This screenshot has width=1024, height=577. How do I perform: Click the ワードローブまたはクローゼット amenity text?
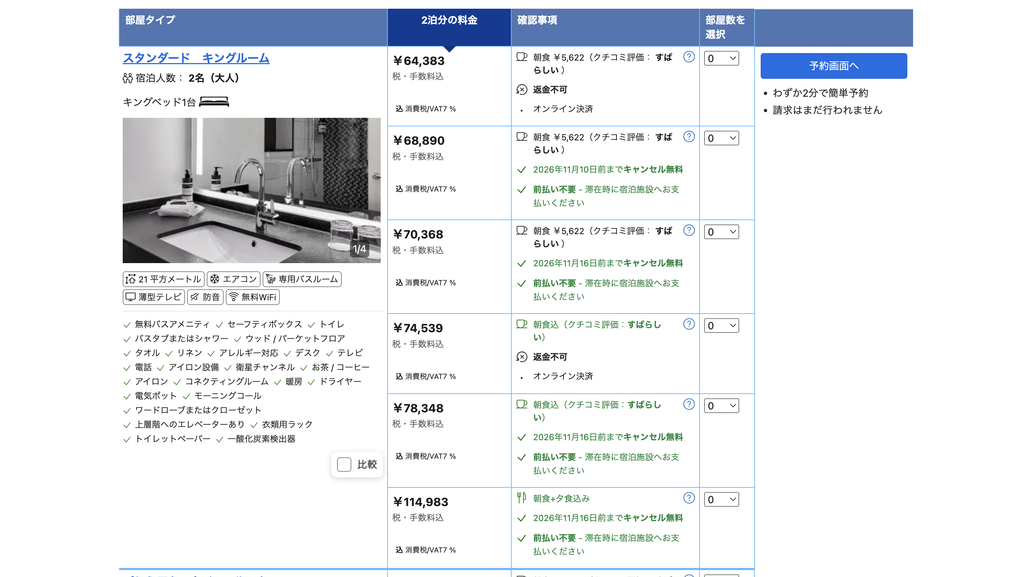pos(198,411)
